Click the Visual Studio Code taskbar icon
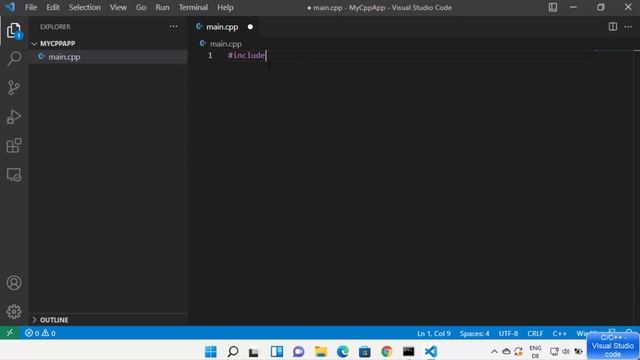Image resolution: width=640 pixels, height=360 pixels. point(431,351)
